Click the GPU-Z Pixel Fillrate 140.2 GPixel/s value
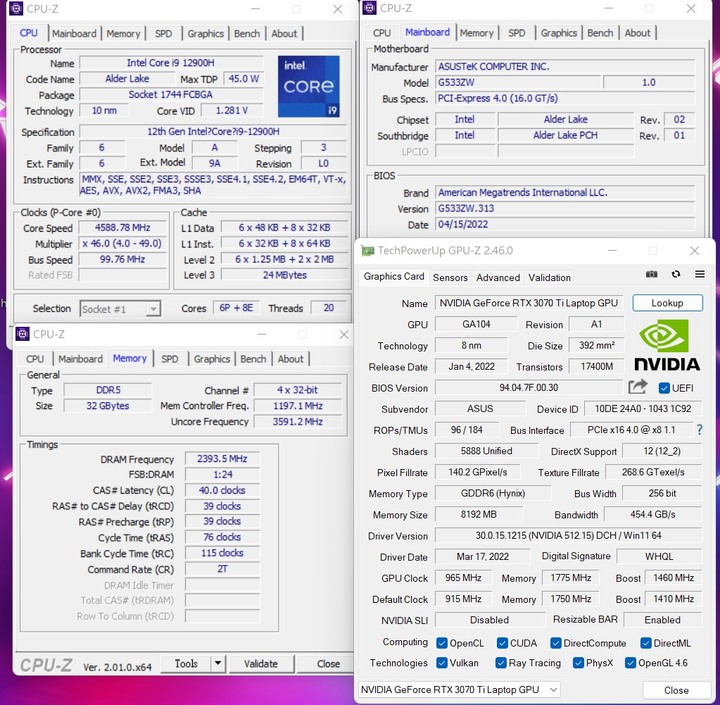The image size is (720, 705). click(x=478, y=472)
